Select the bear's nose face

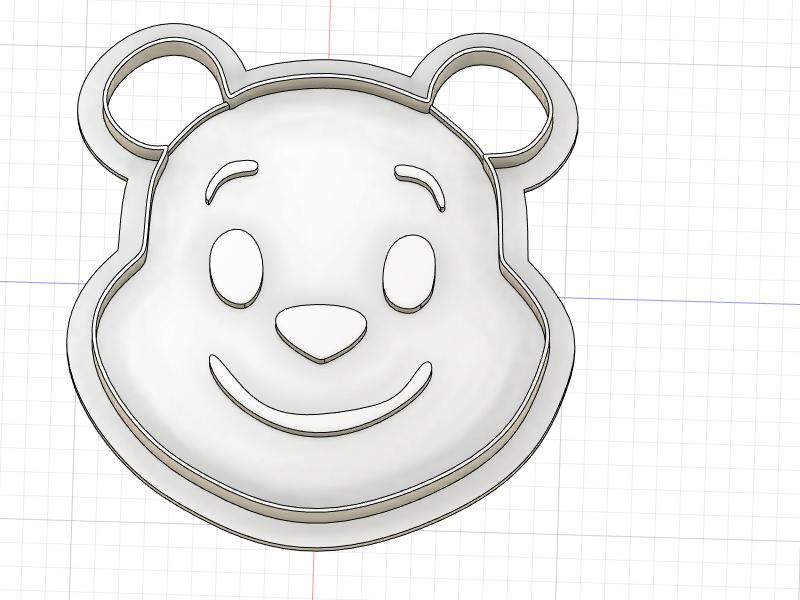pos(320,332)
